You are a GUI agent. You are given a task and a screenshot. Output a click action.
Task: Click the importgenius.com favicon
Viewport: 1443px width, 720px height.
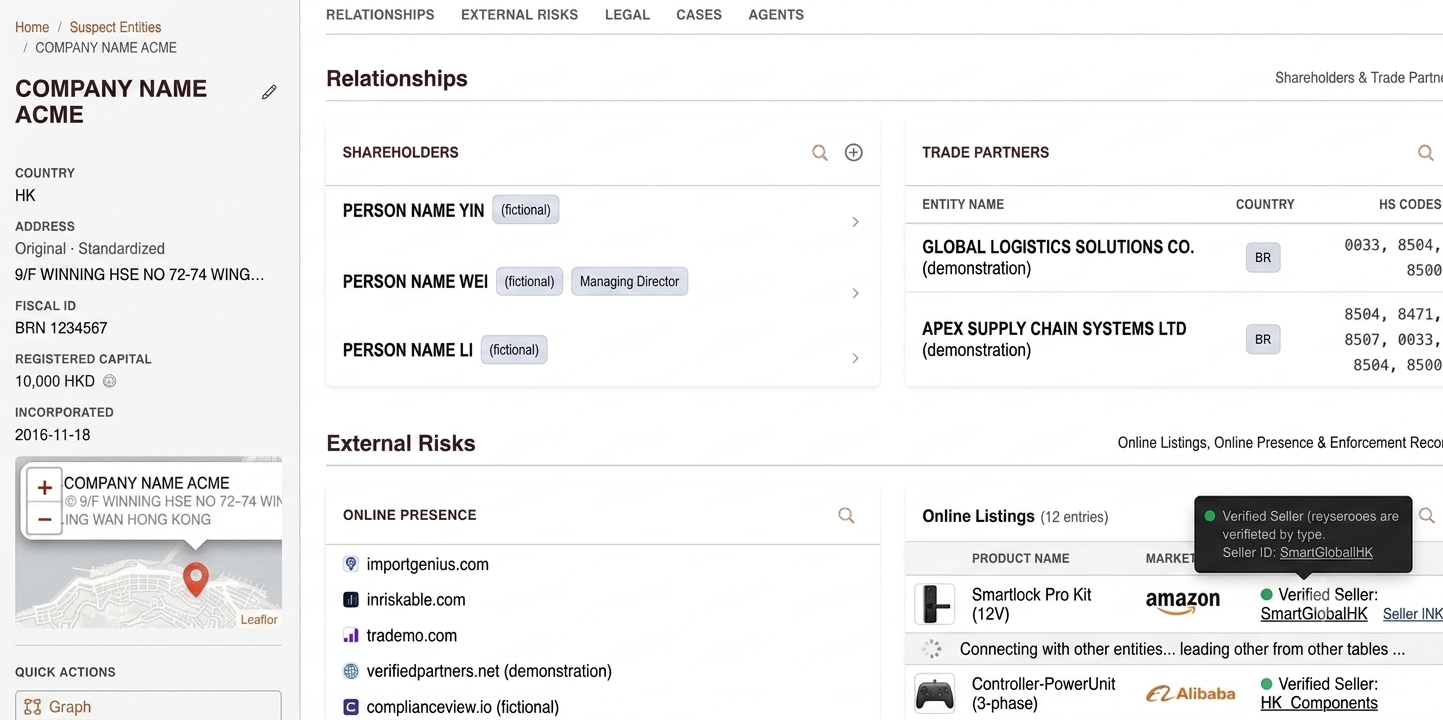[x=351, y=564]
